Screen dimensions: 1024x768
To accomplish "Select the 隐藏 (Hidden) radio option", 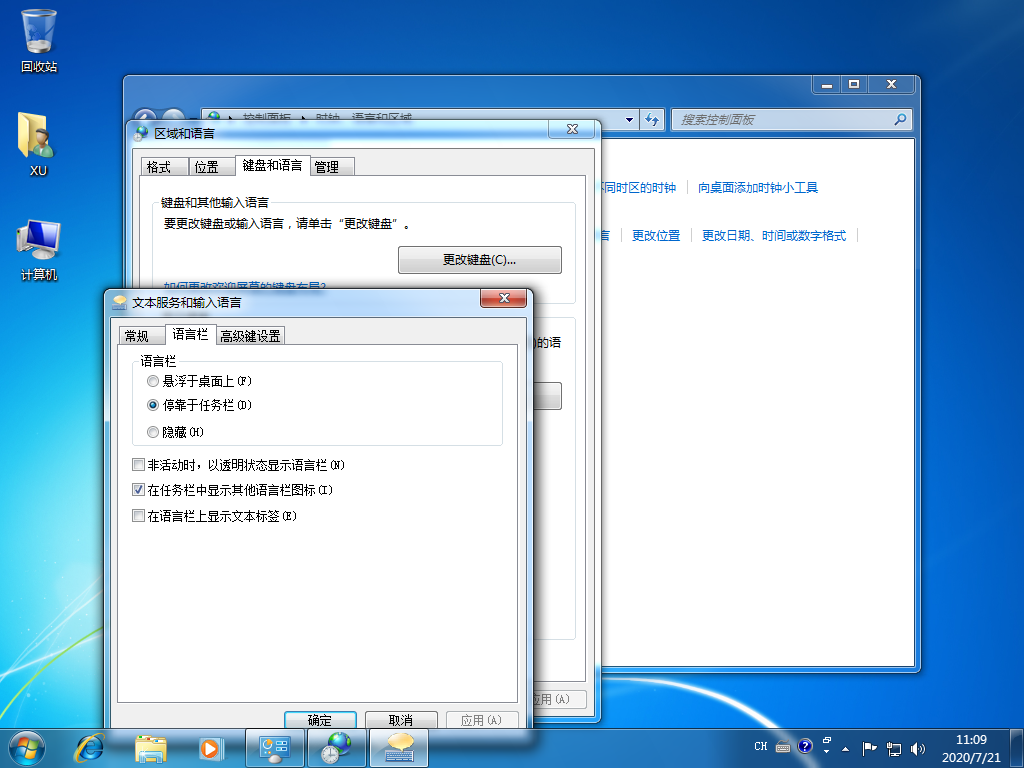I will 152,432.
